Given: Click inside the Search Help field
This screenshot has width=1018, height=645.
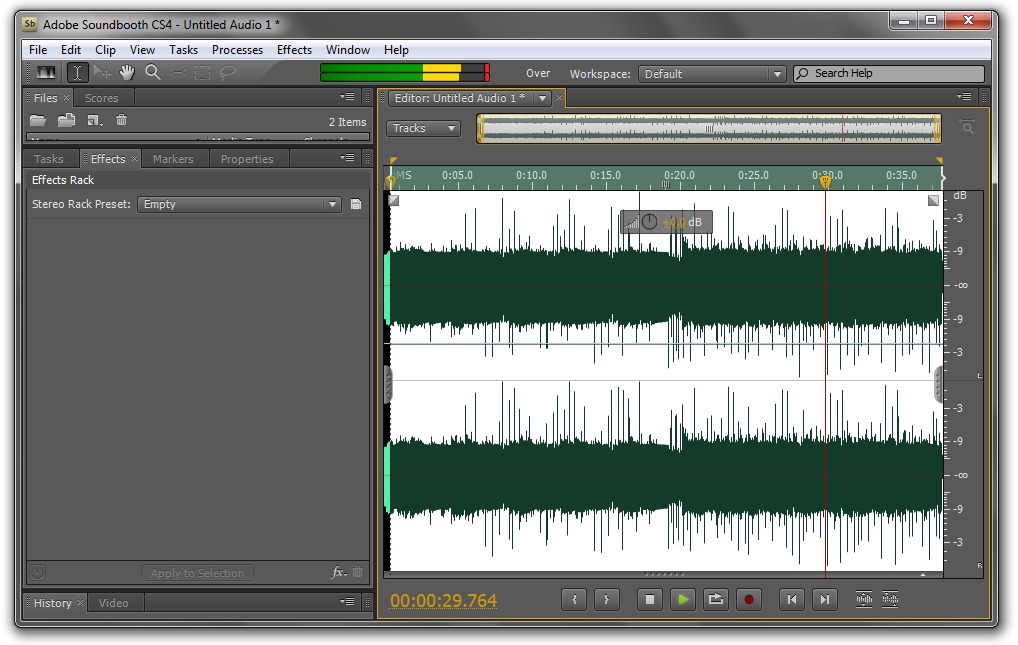Looking at the screenshot, I should pos(889,73).
